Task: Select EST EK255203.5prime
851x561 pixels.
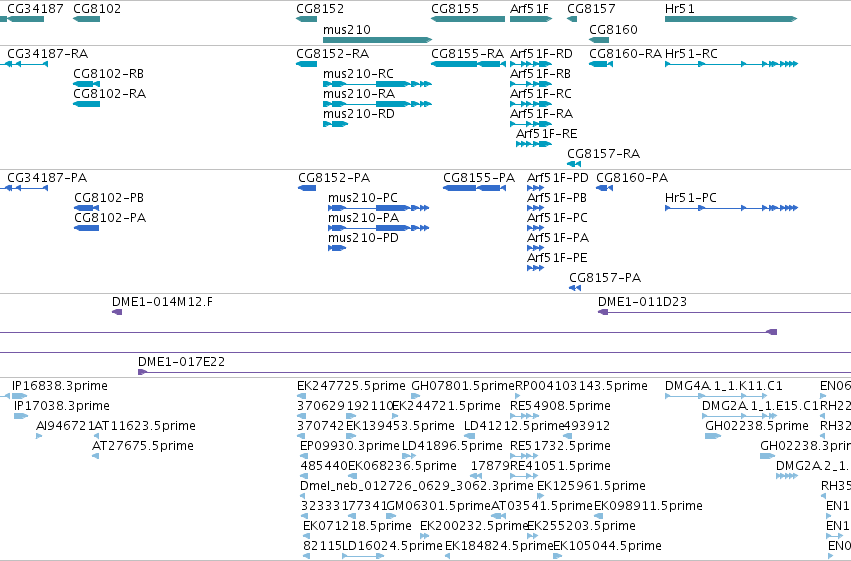Action: click(581, 526)
